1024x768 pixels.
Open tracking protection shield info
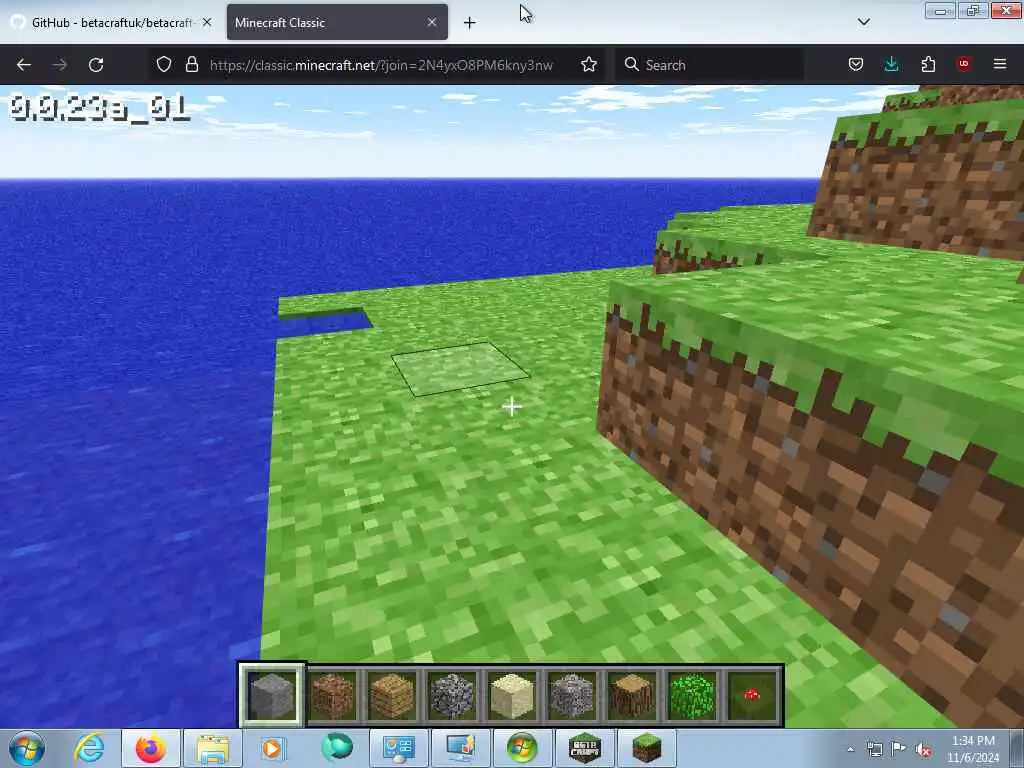tap(164, 64)
